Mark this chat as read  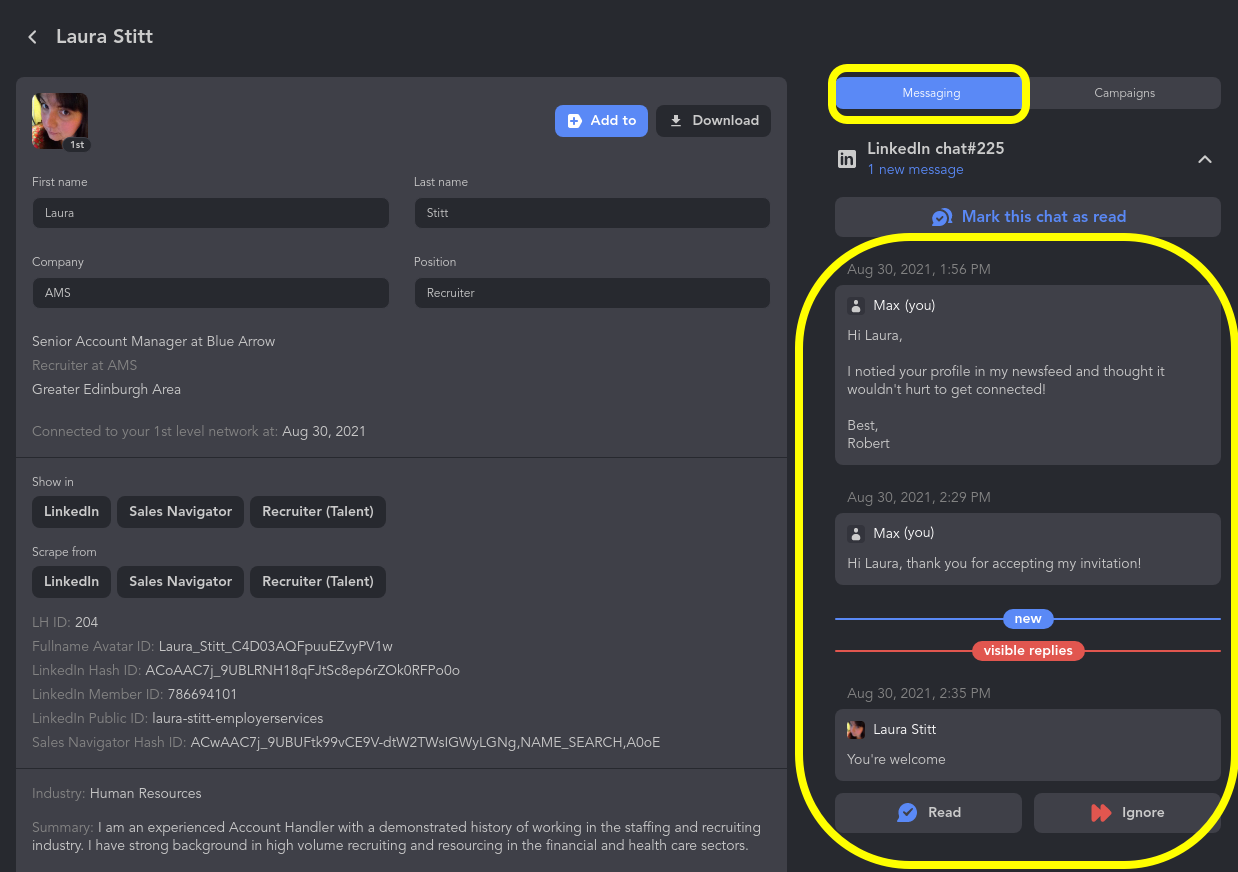[1028, 217]
